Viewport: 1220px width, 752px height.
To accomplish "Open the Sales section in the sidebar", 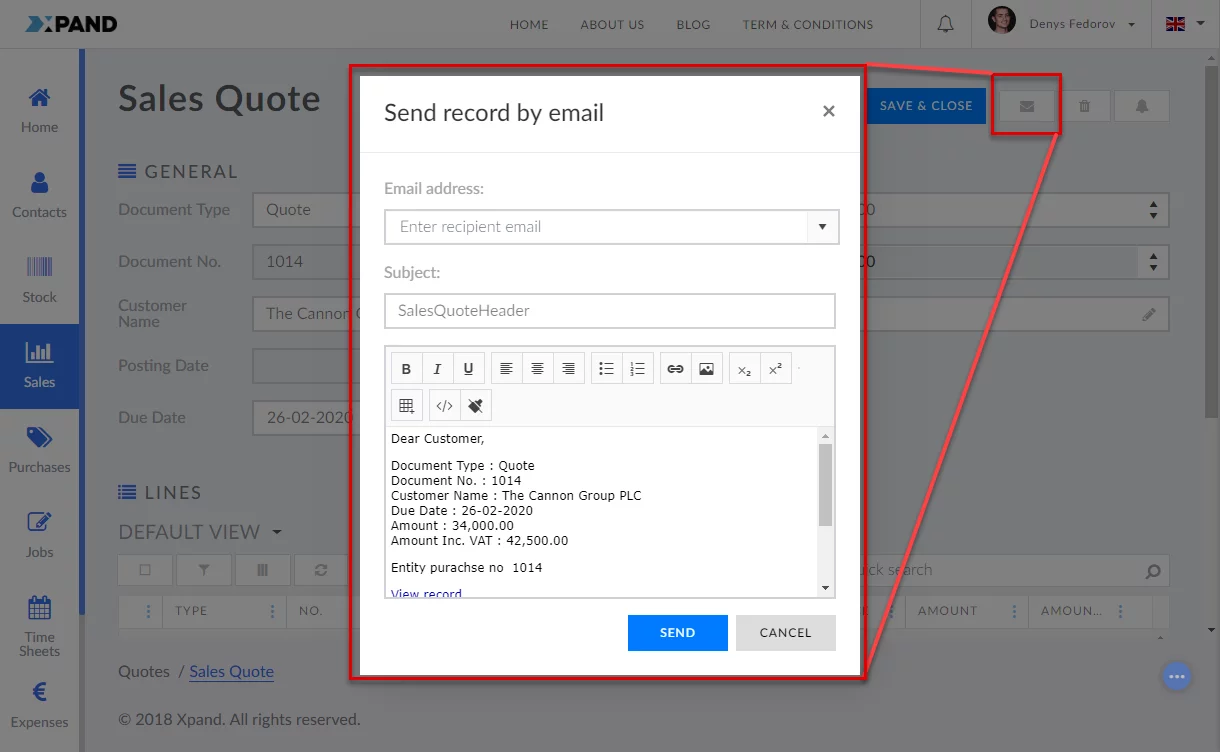I will tap(40, 365).
